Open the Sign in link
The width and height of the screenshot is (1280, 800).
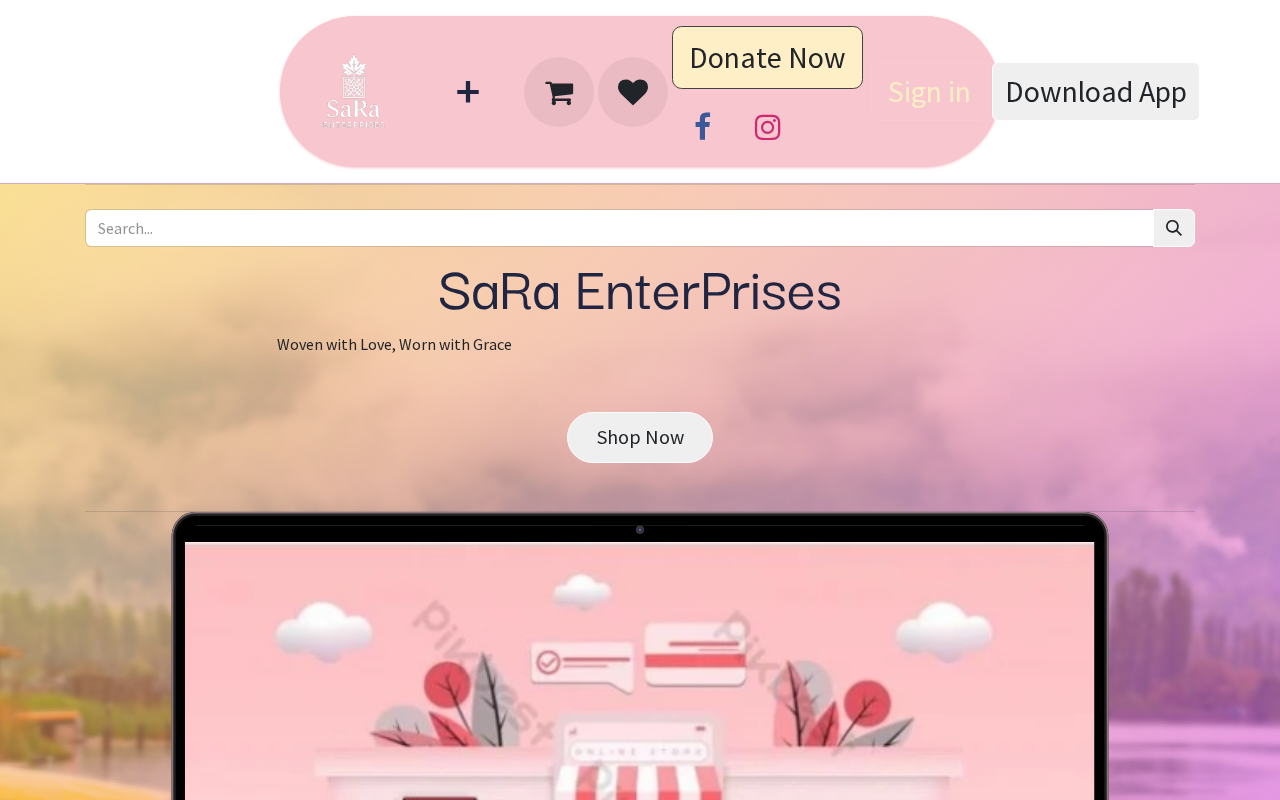coord(929,91)
